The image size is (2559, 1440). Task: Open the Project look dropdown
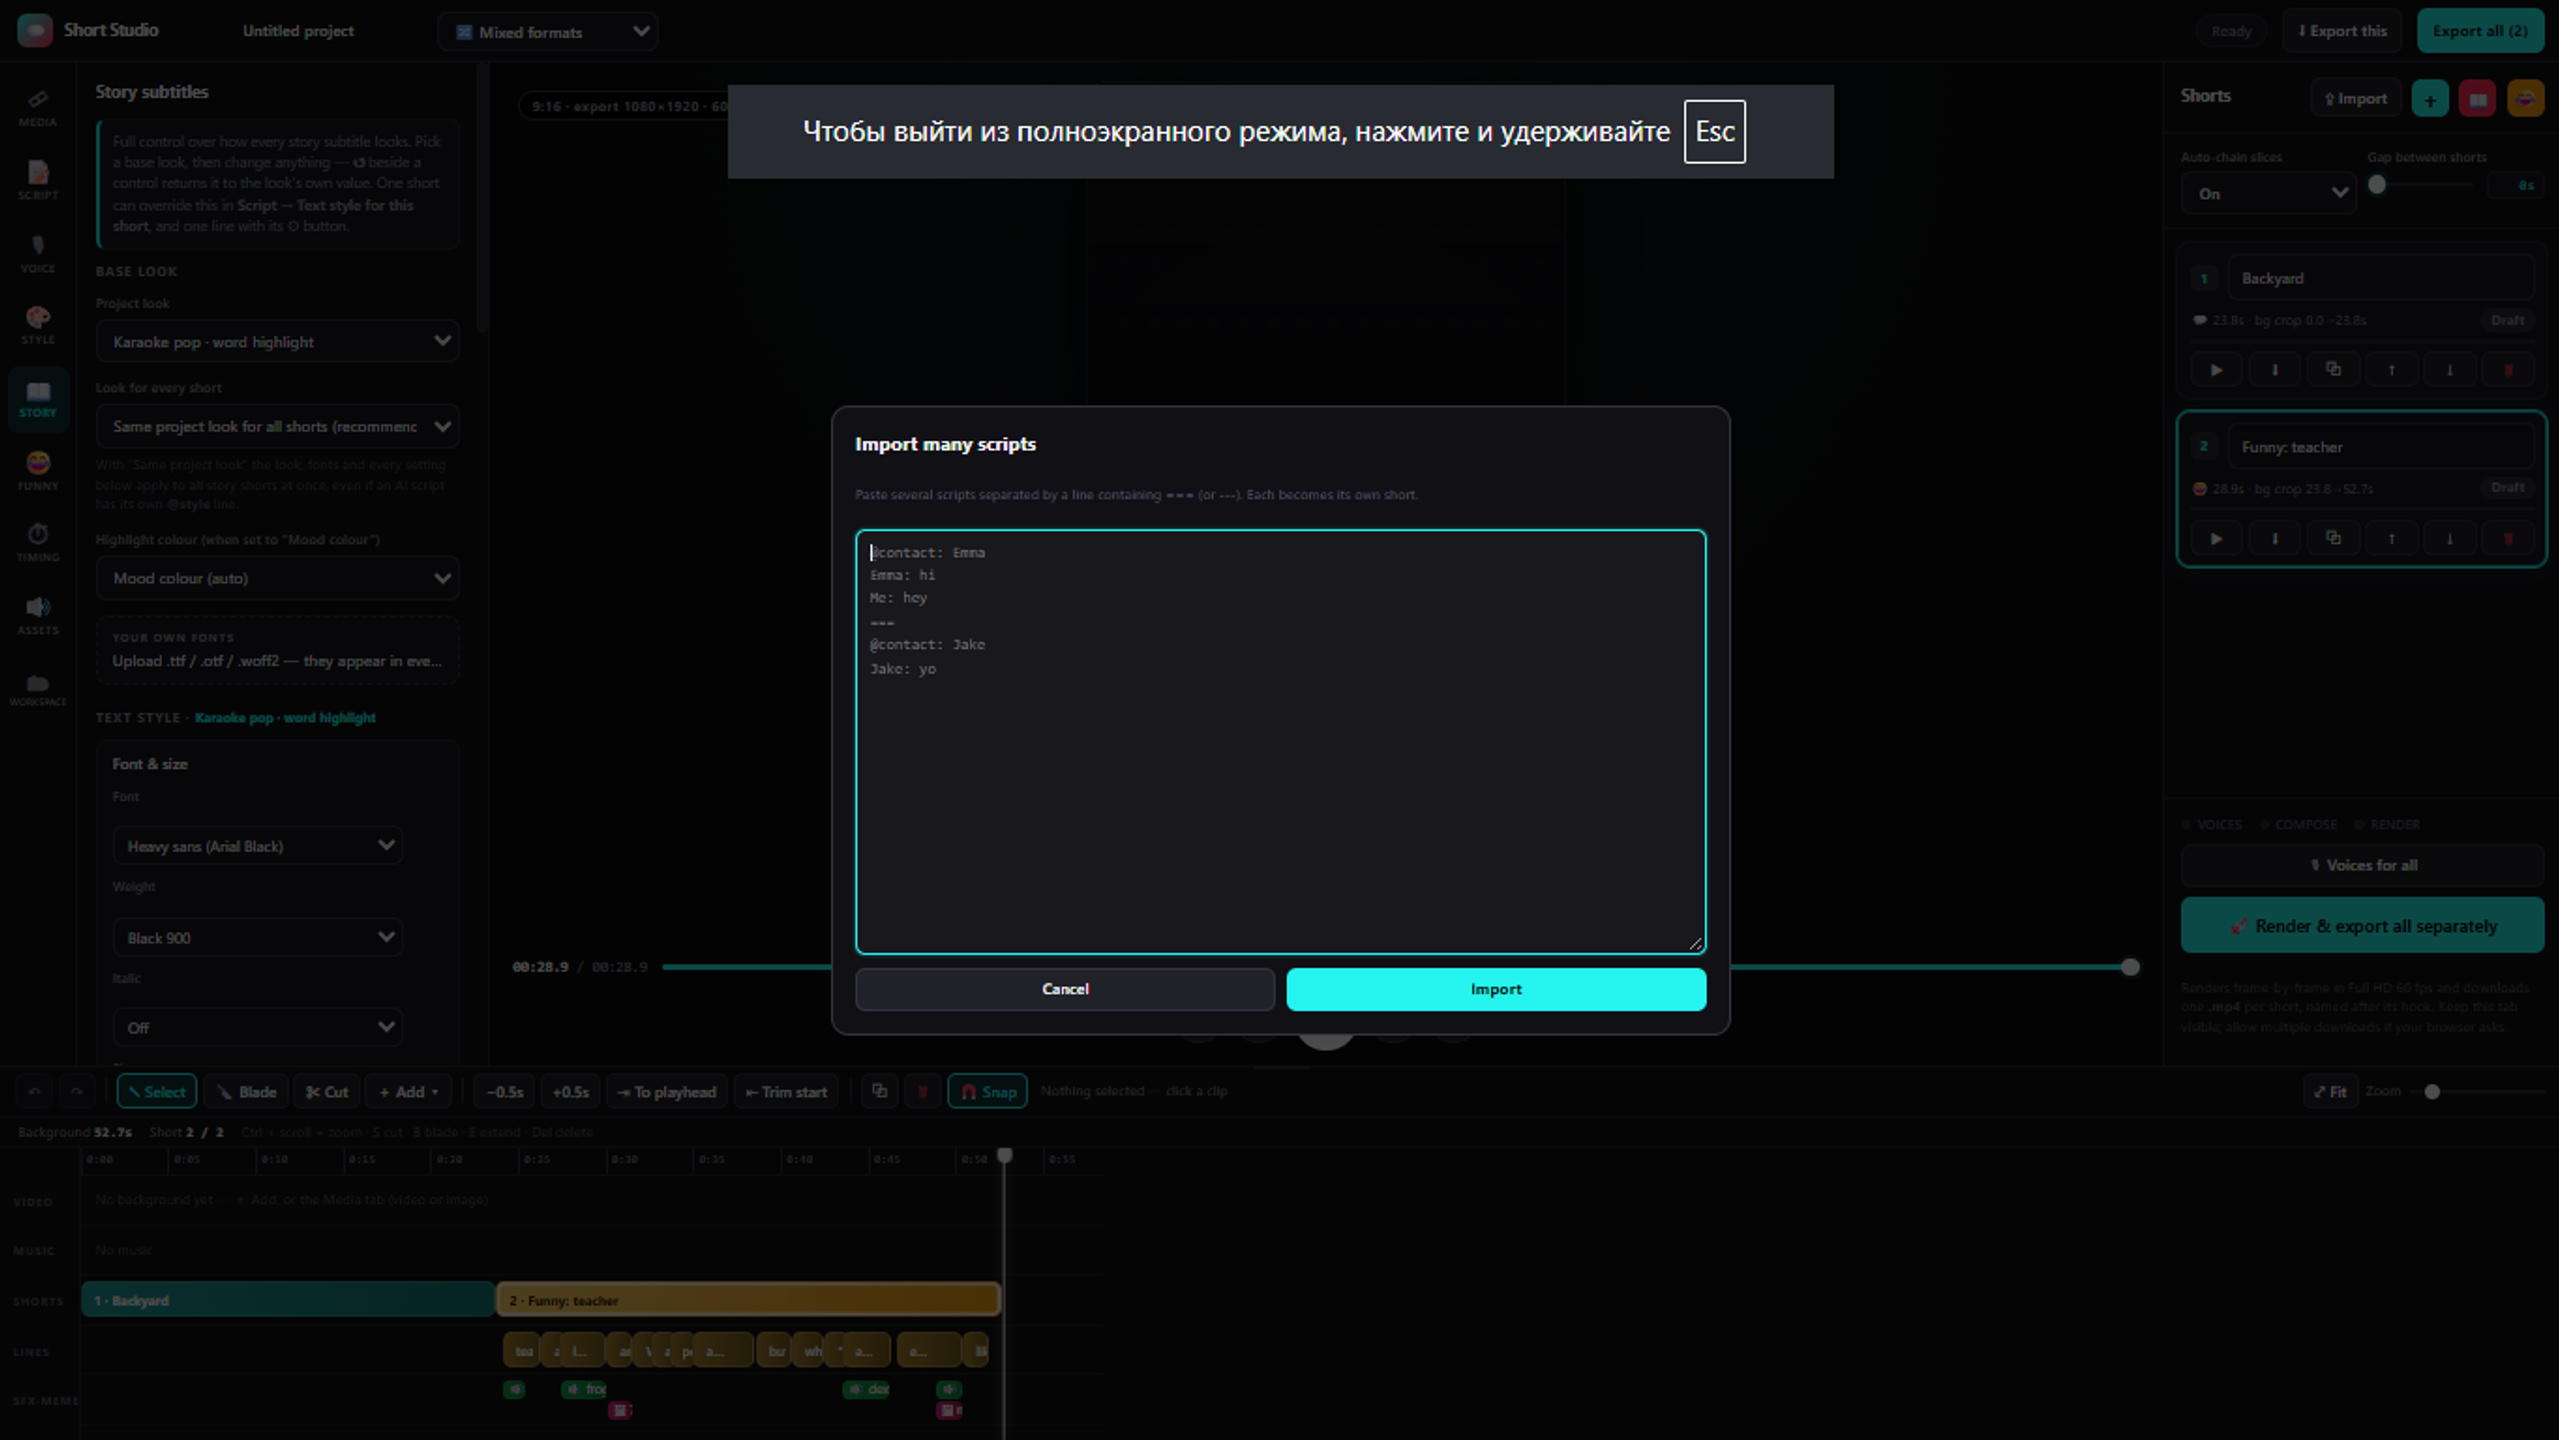277,342
